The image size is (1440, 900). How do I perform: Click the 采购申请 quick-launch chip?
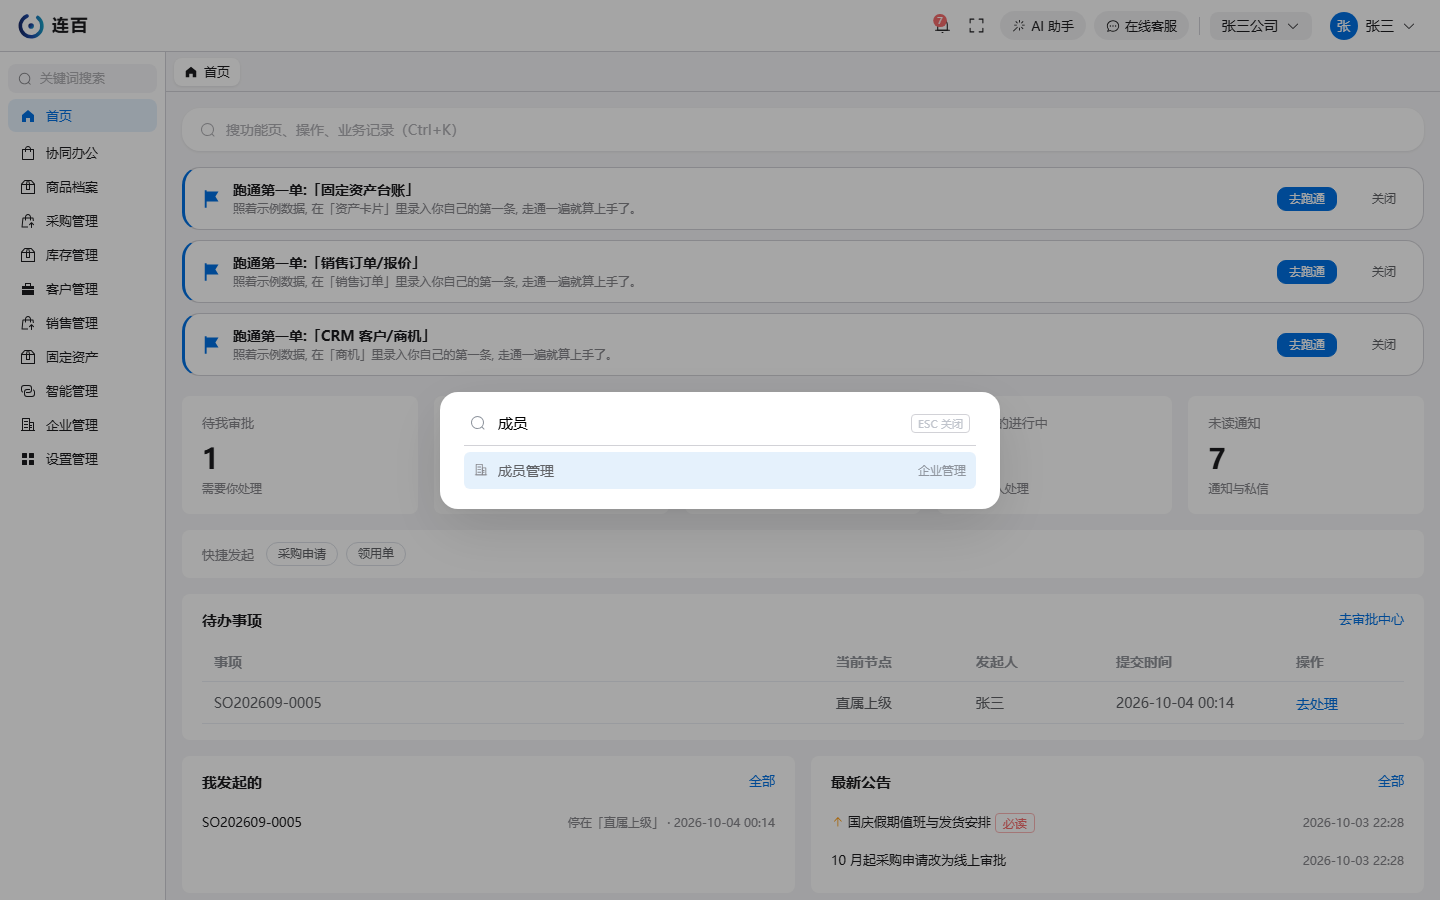click(302, 554)
